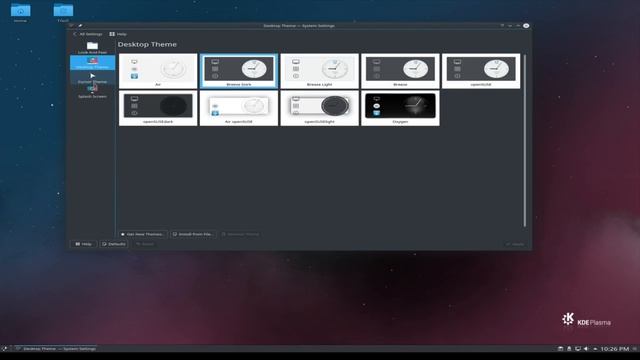Select the Oxygen theme thumbnail
This screenshot has width=640, height=360.
pyautogui.click(x=400, y=108)
